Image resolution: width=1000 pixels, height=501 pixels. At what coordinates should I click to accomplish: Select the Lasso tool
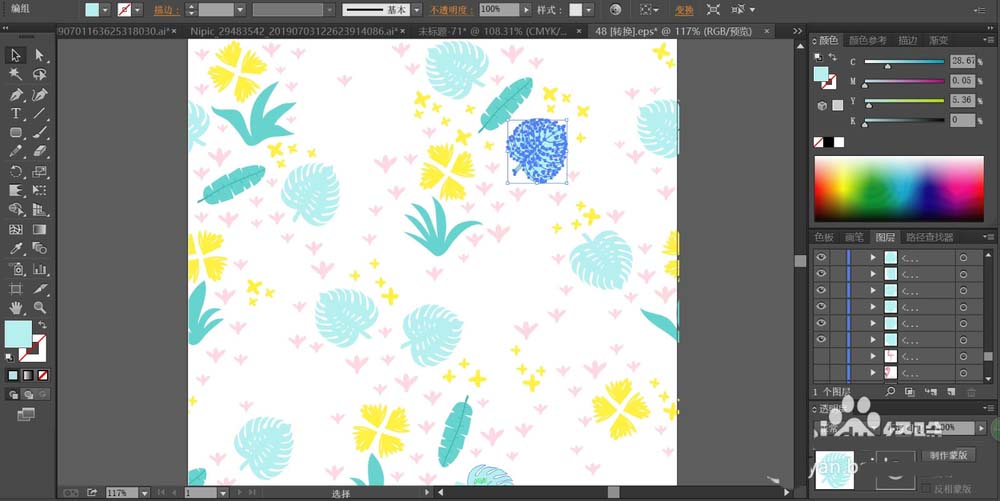[40, 75]
